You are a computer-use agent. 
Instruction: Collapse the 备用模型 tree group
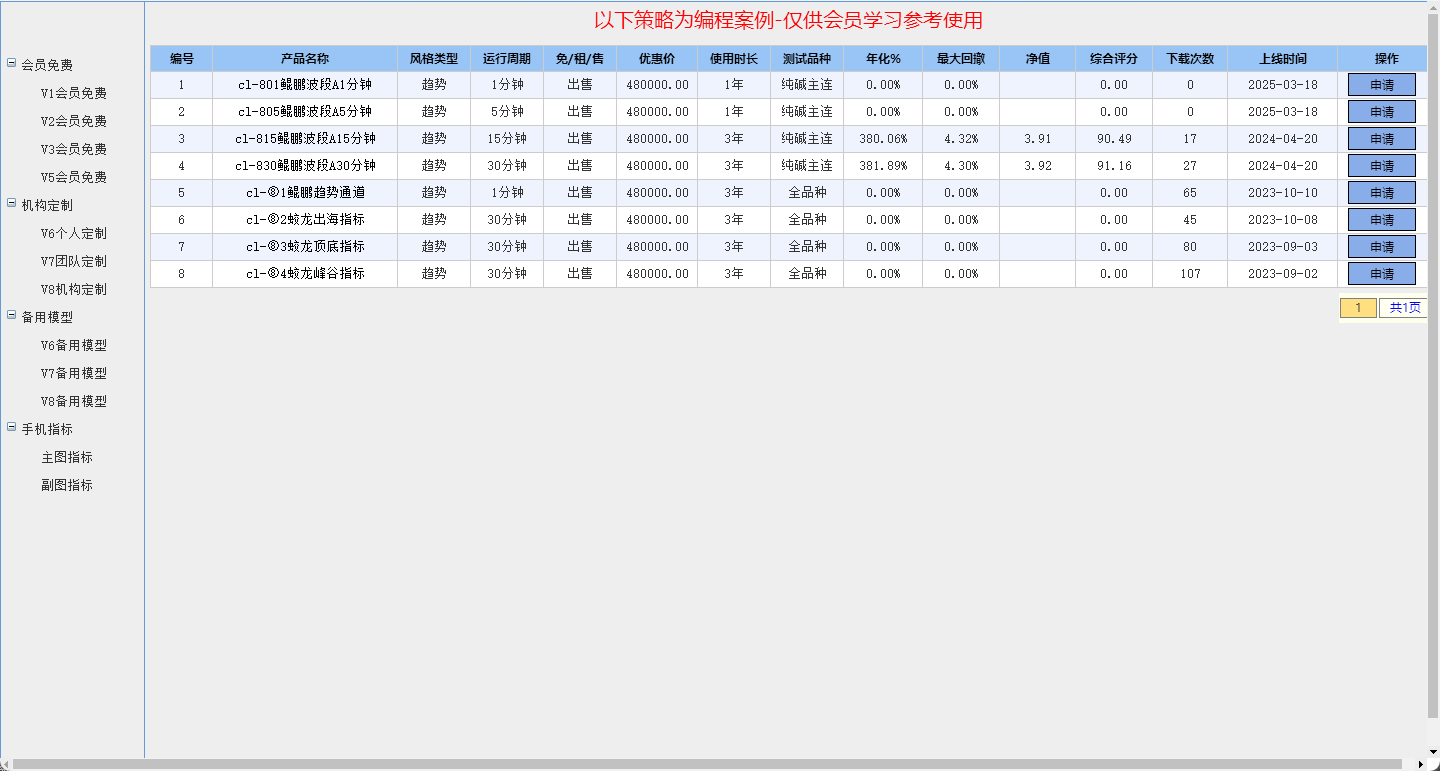click(11, 315)
